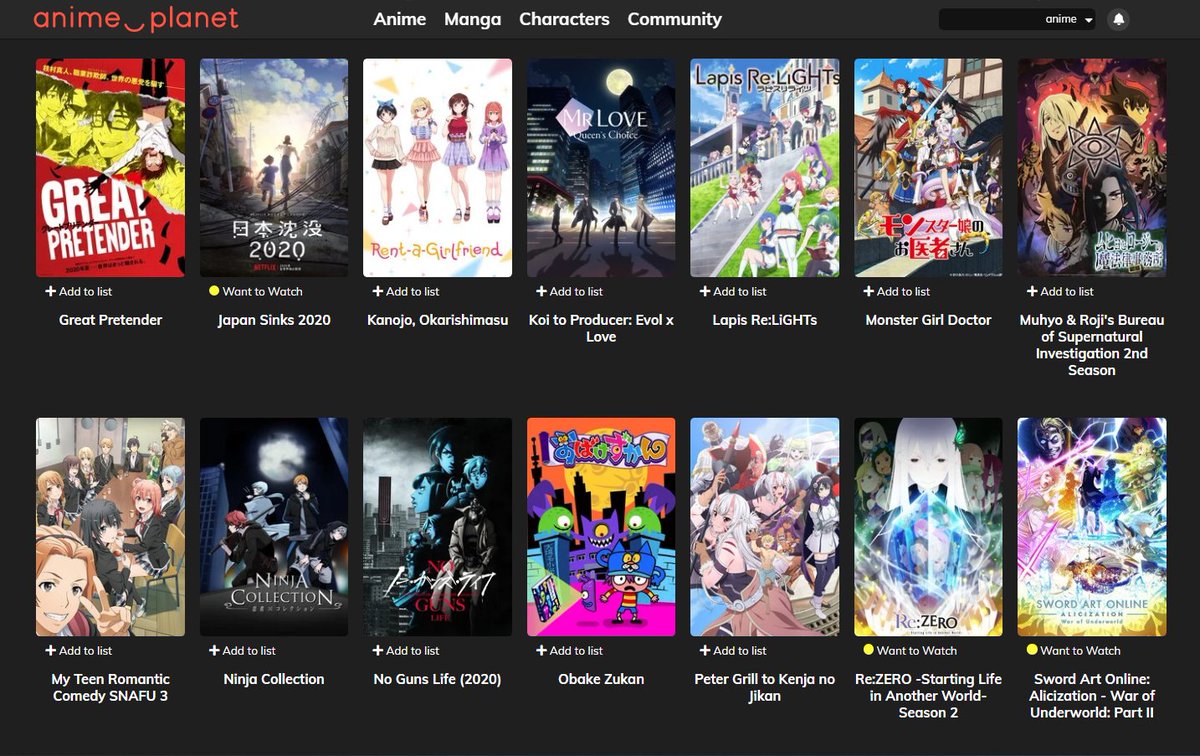Click the Lapis Re:LiGHTs title link

pyautogui.click(x=765, y=320)
